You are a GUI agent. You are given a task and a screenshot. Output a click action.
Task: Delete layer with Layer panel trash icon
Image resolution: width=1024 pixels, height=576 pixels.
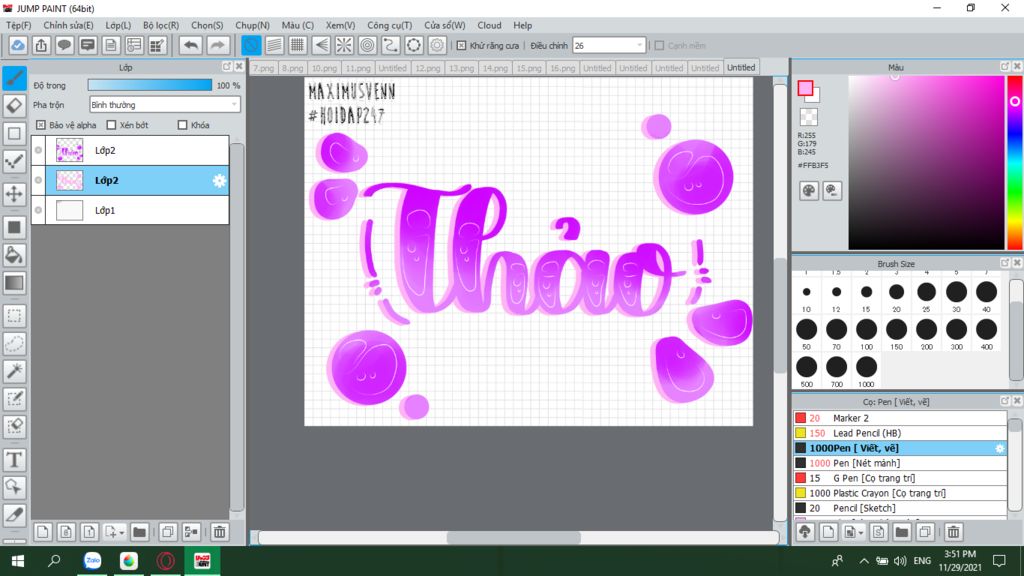[219, 532]
